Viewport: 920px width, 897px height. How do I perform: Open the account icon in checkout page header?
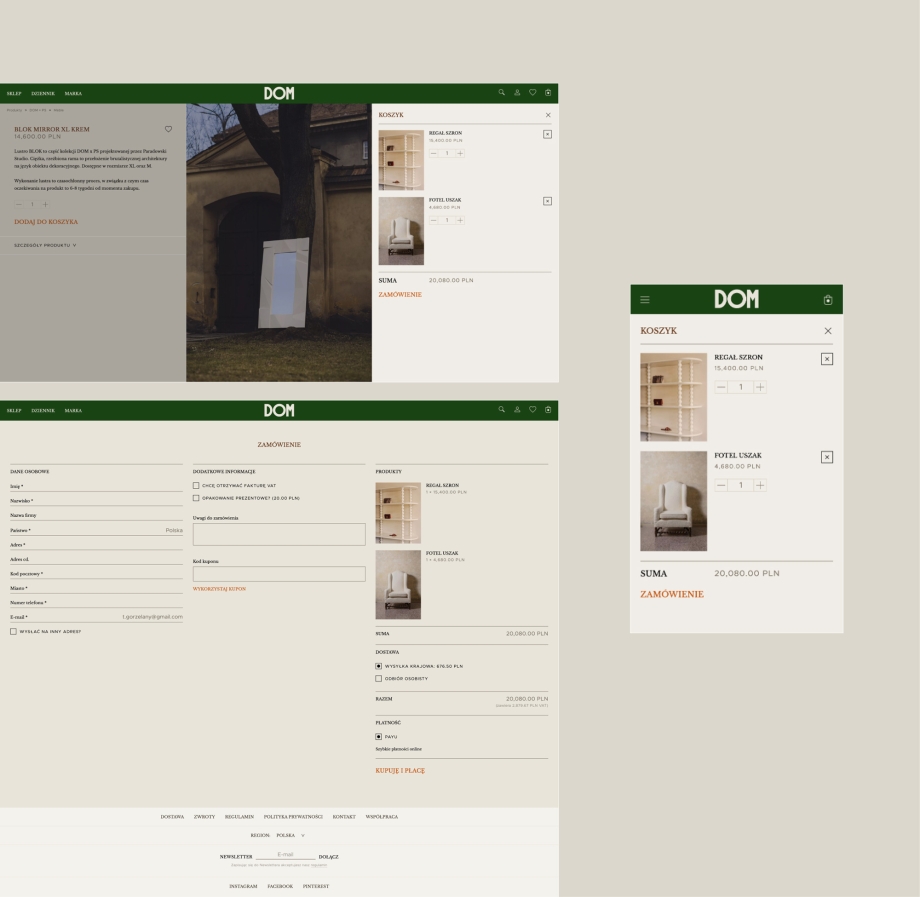click(x=517, y=409)
